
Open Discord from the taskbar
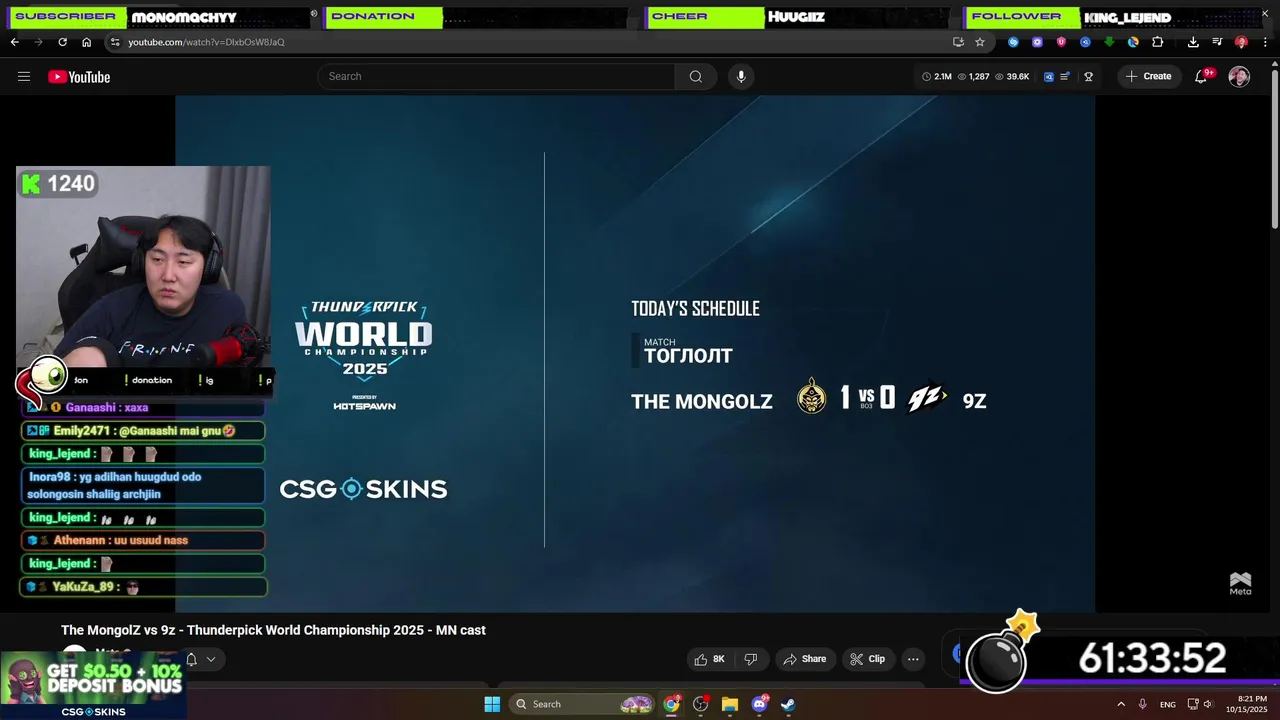click(759, 704)
